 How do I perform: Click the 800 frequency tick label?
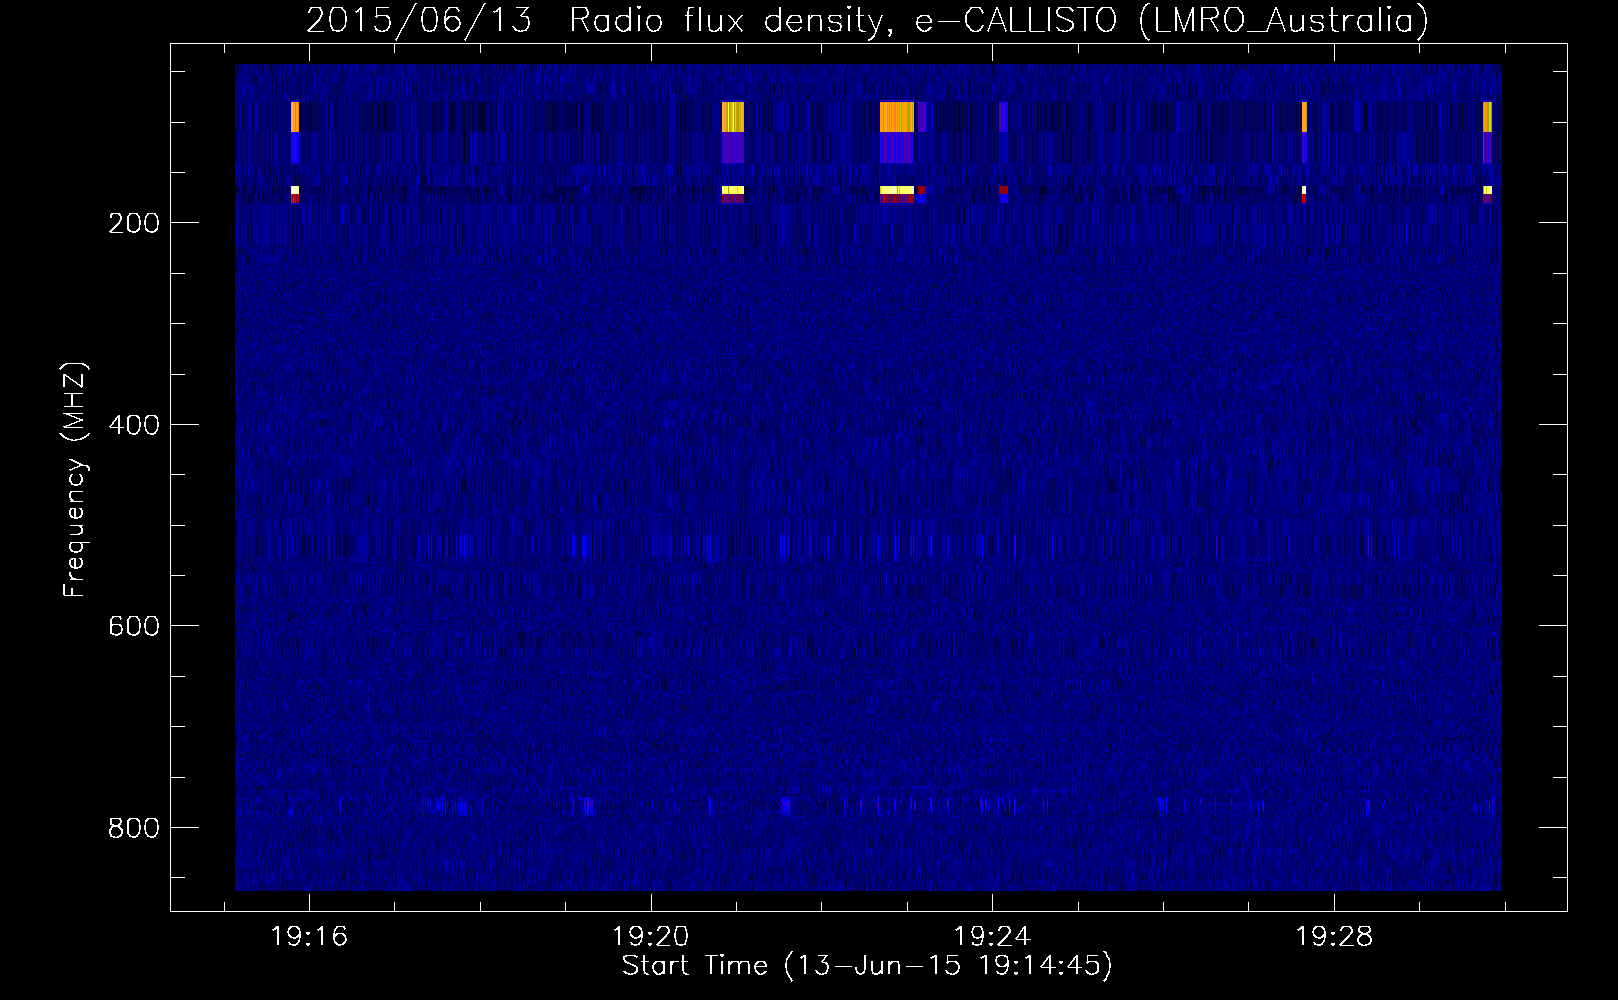[134, 828]
